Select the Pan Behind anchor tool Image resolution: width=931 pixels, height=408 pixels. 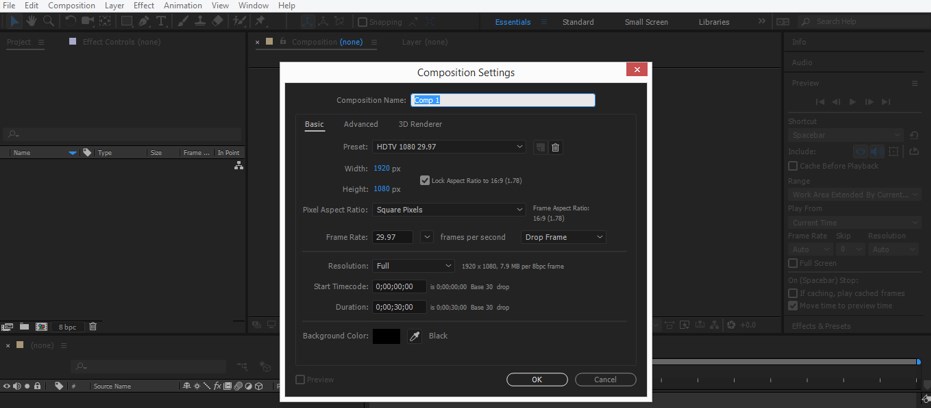(x=105, y=21)
